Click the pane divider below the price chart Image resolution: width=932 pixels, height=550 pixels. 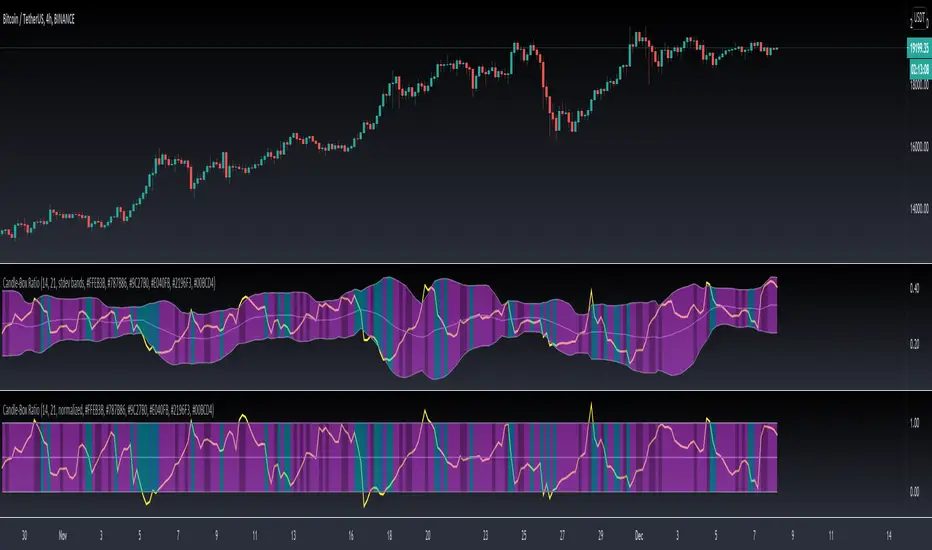[466, 263]
